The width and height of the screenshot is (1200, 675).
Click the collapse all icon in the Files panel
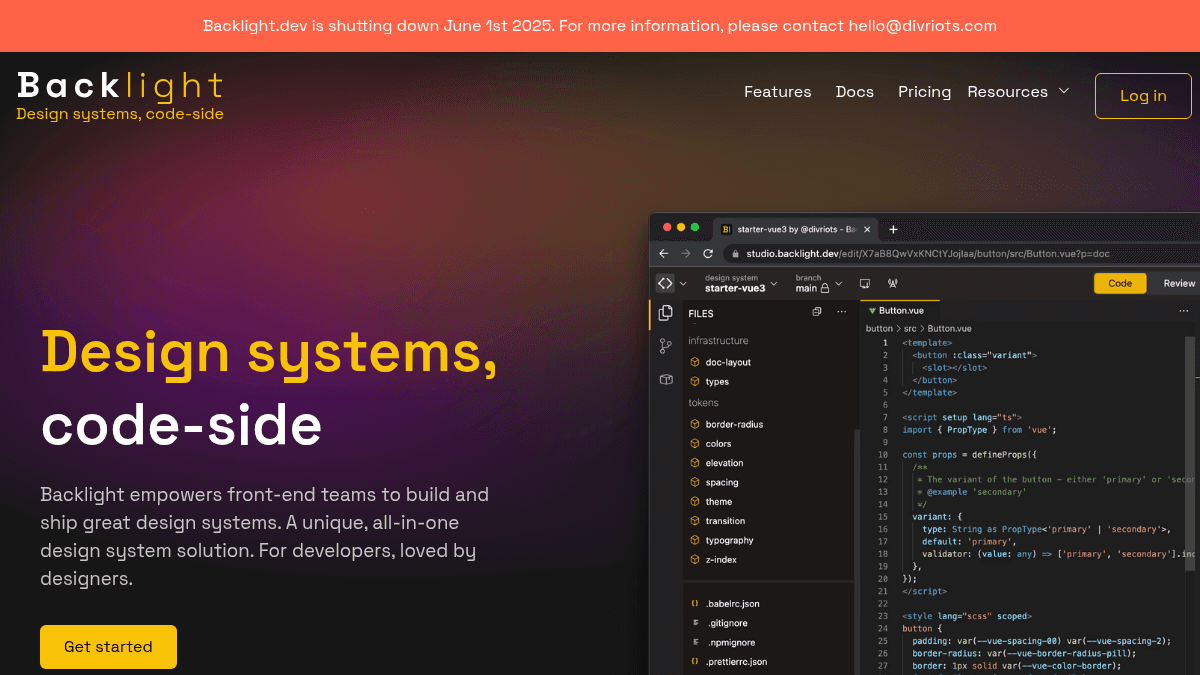click(x=817, y=312)
